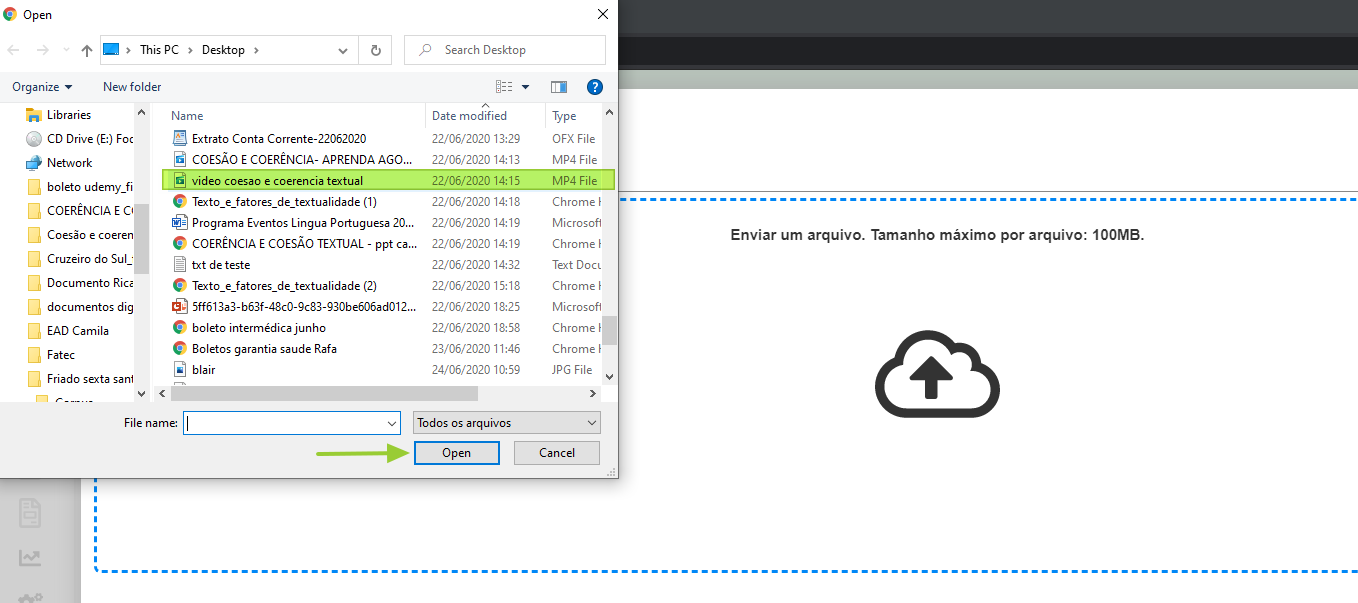Close the Open dialog window
The image size is (1358, 603).
pyautogui.click(x=602, y=14)
